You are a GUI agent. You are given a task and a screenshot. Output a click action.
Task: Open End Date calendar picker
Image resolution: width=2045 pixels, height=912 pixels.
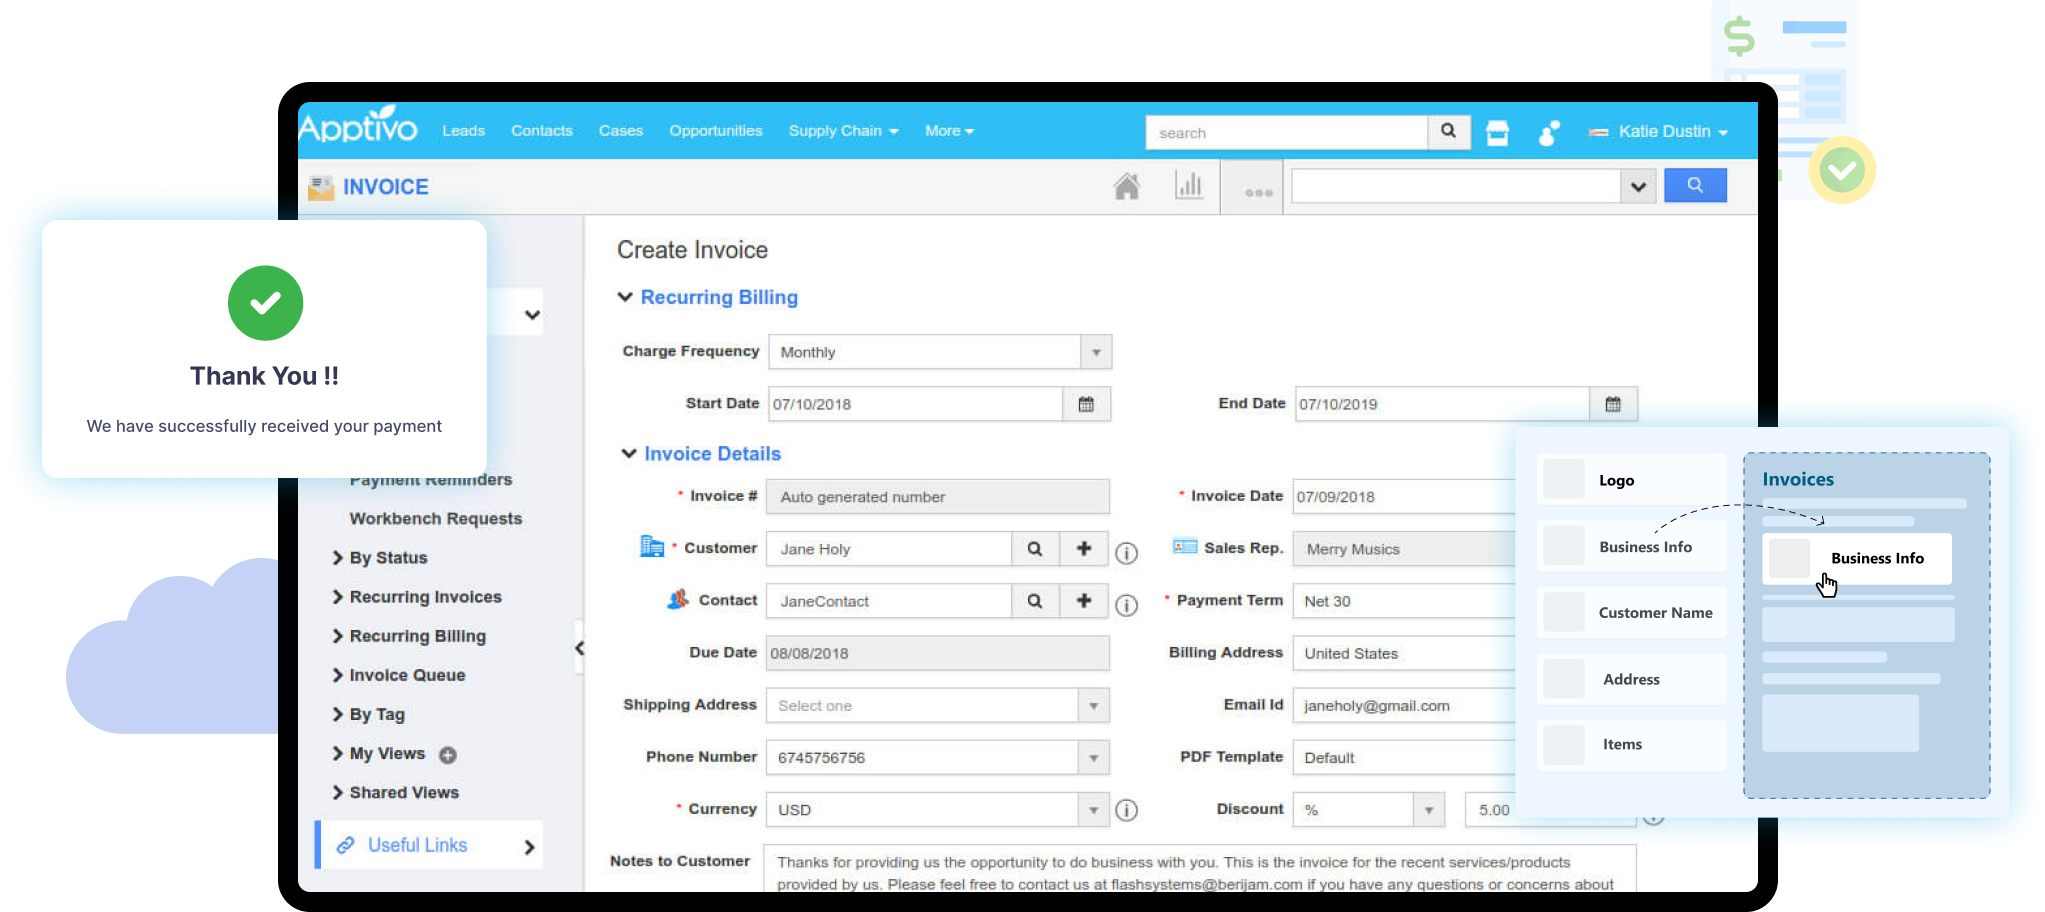pyautogui.click(x=1612, y=404)
